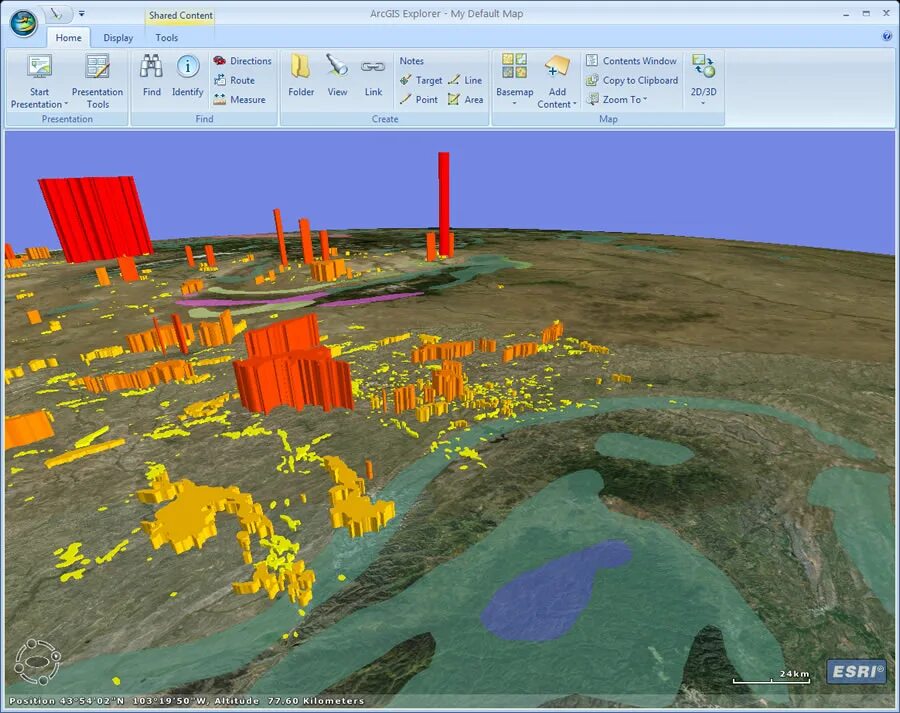Expand the quick access toolbar customize arrow
Screen dimensions: 900x713
[82, 13]
